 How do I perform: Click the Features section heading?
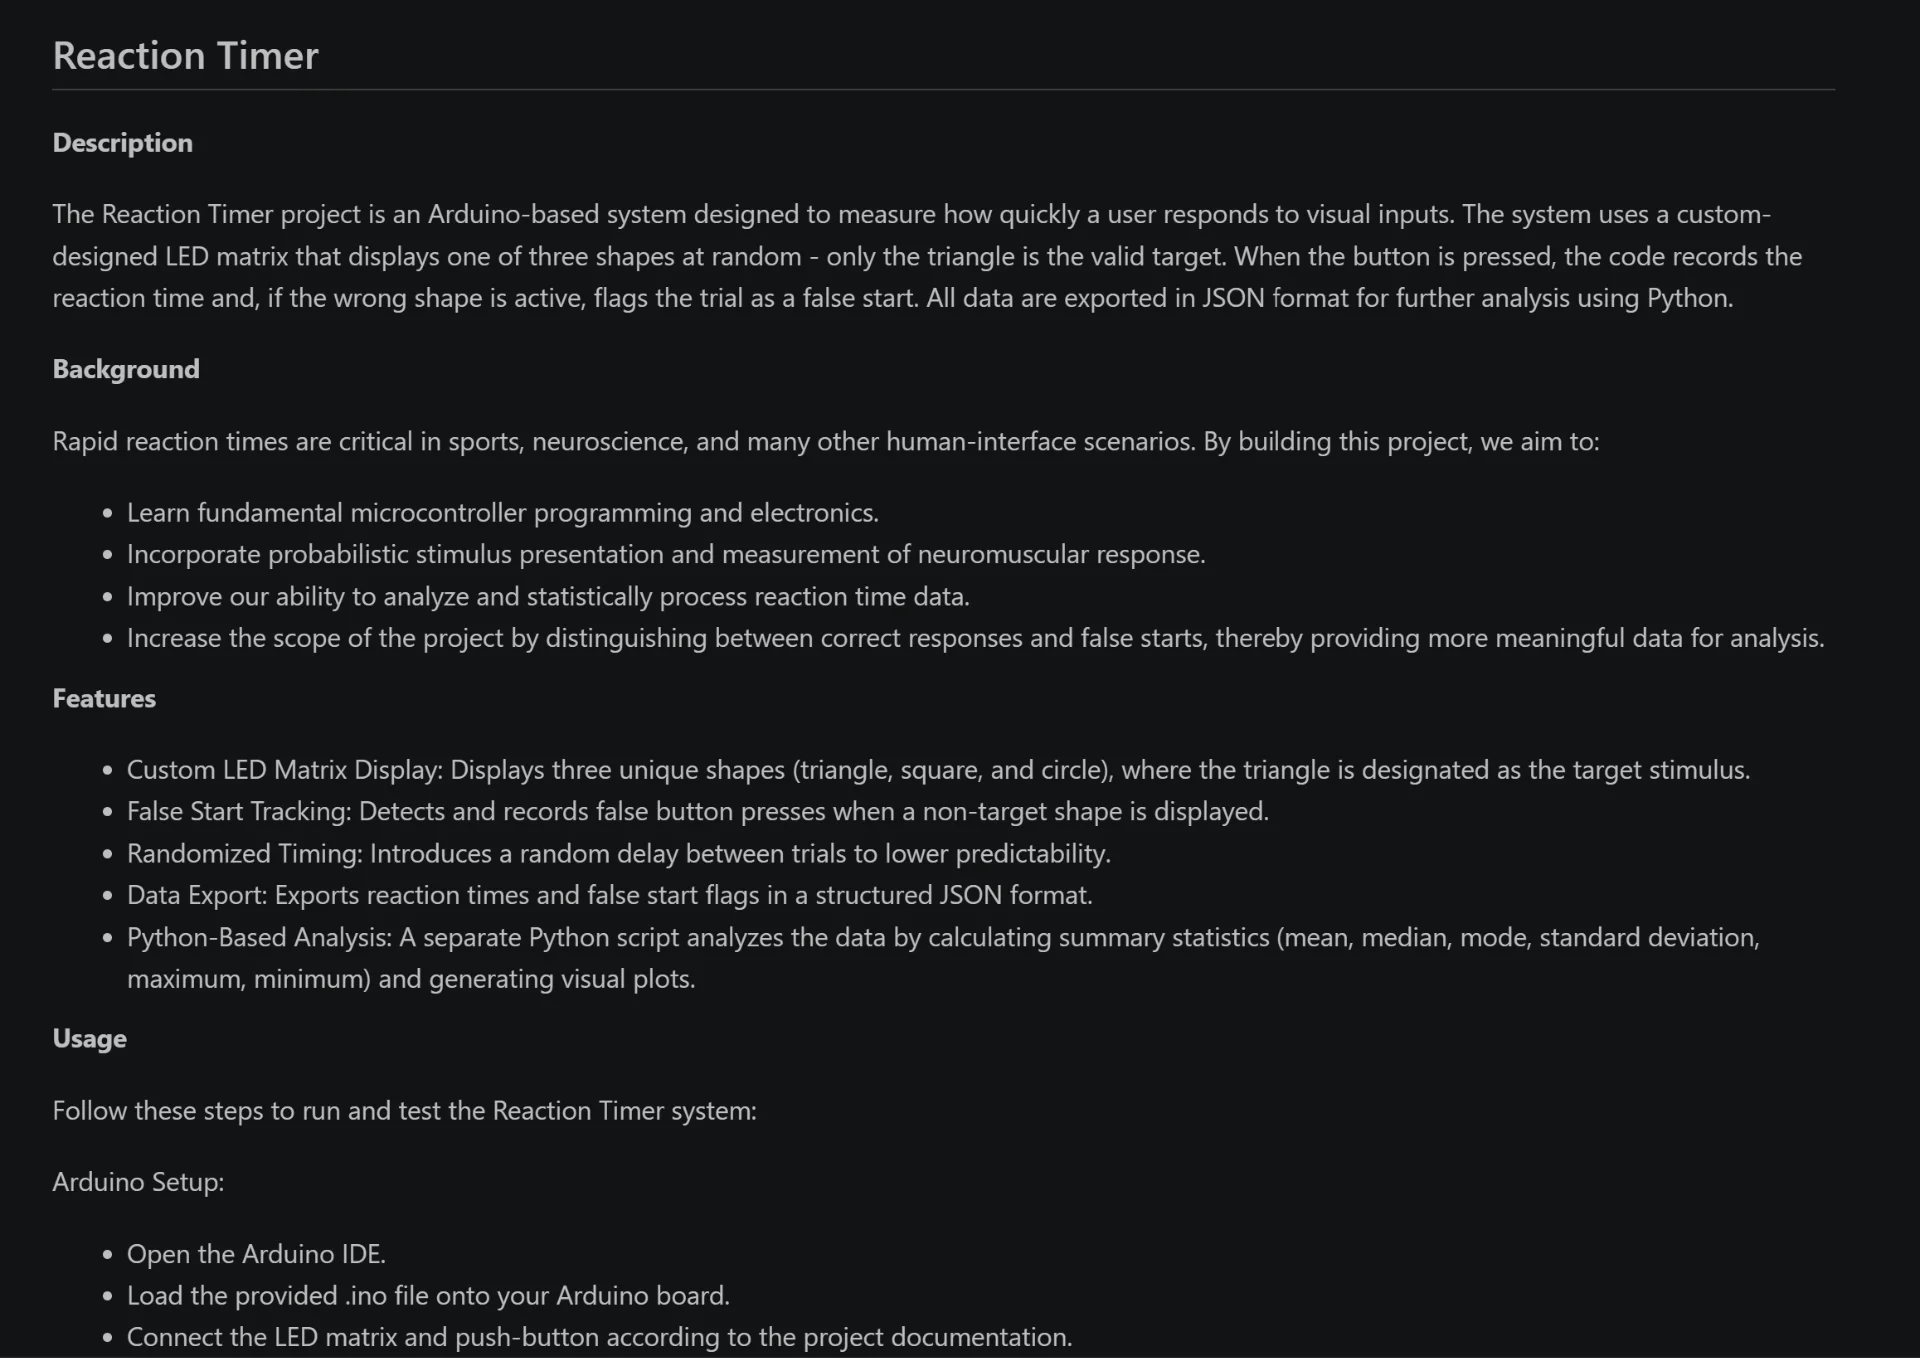104,698
